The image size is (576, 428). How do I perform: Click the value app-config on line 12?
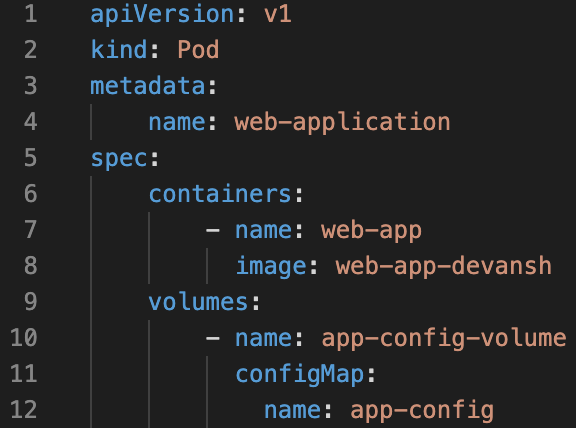(422, 411)
